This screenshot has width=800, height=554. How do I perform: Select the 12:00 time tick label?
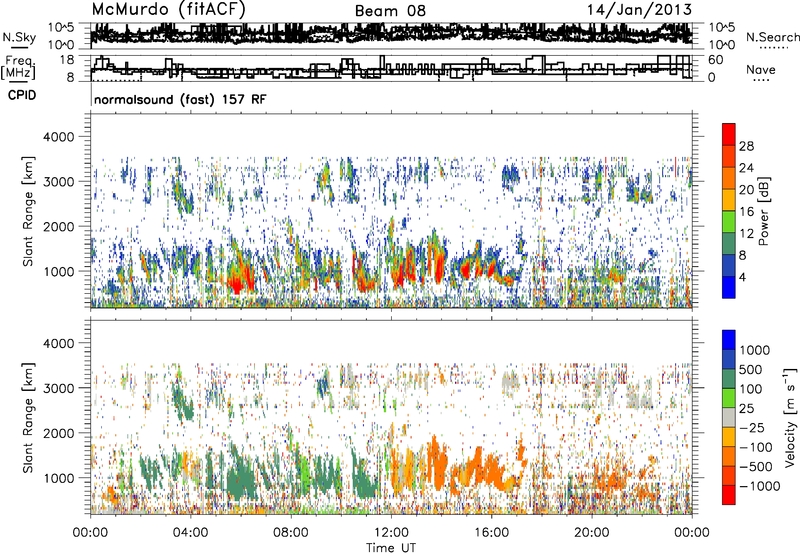(391, 533)
